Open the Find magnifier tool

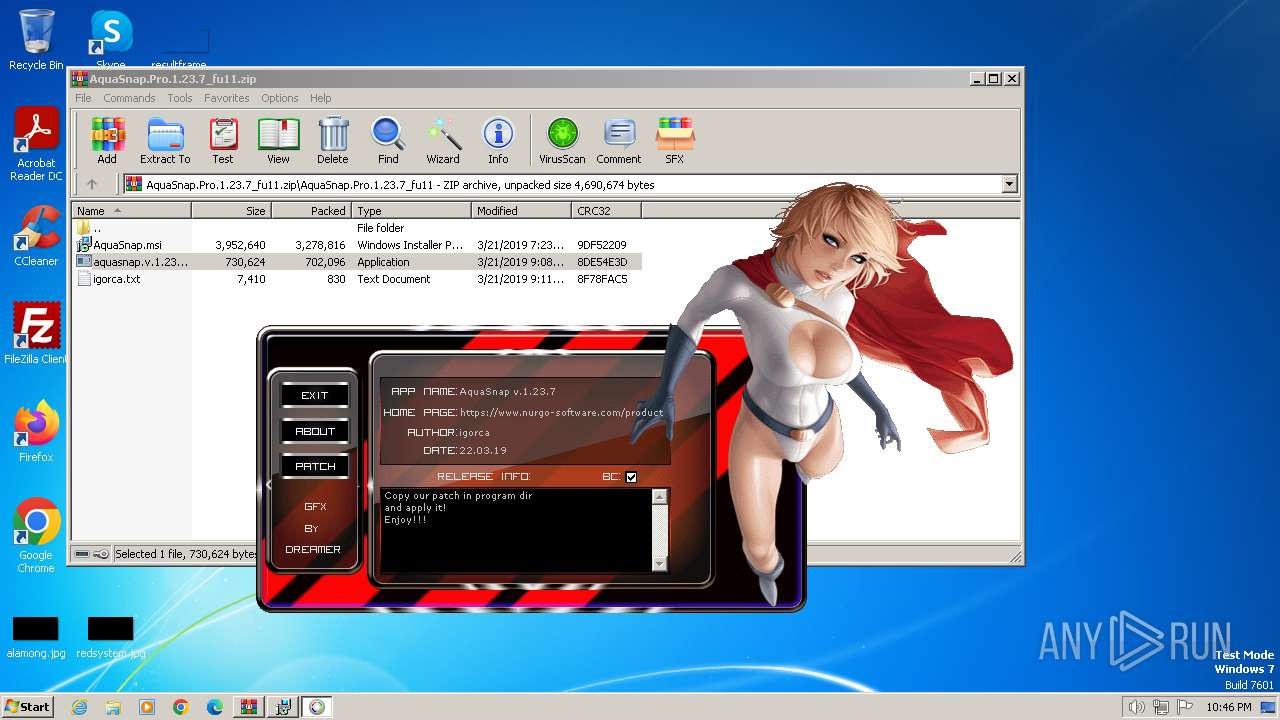(x=388, y=140)
